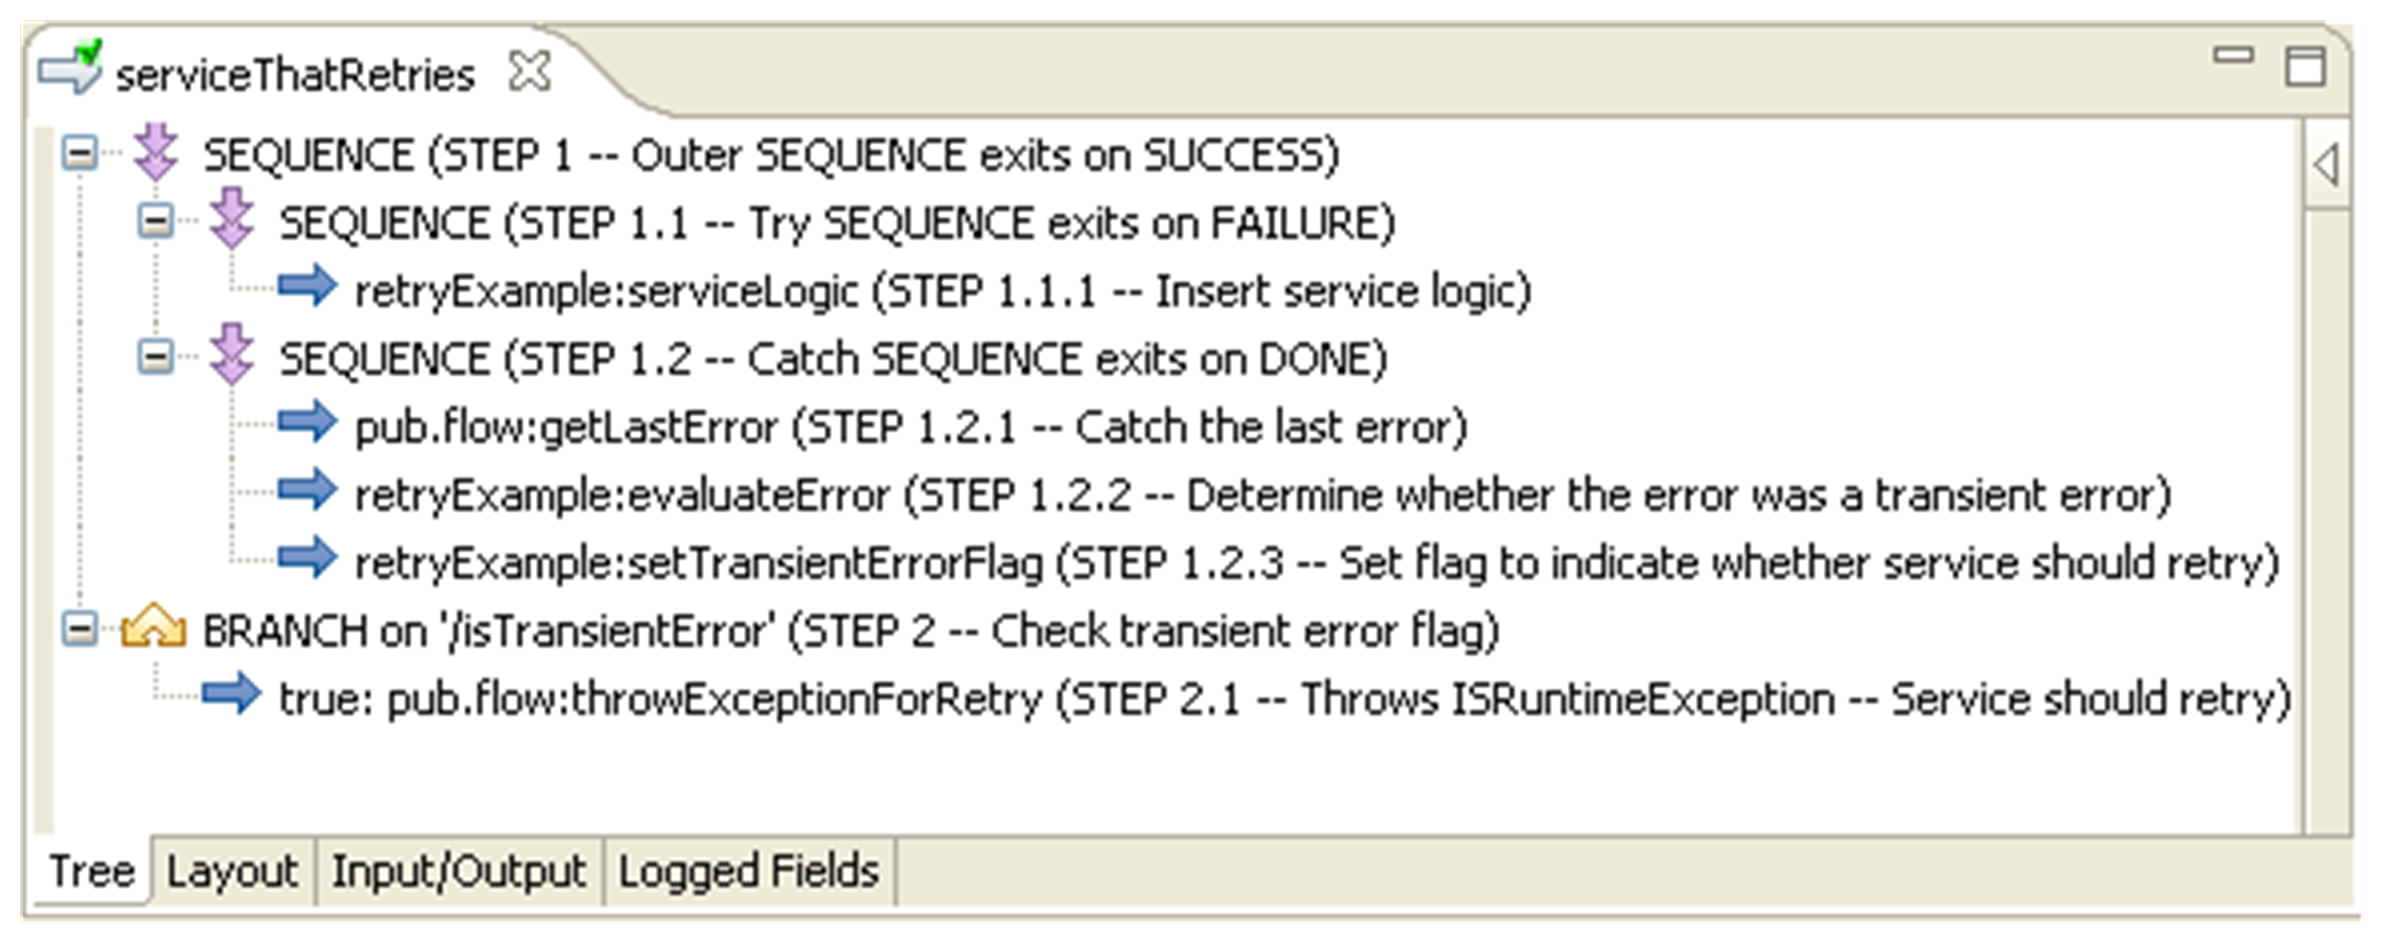Select the Tree tab
The height and width of the screenshot is (944, 2388).
coord(91,871)
